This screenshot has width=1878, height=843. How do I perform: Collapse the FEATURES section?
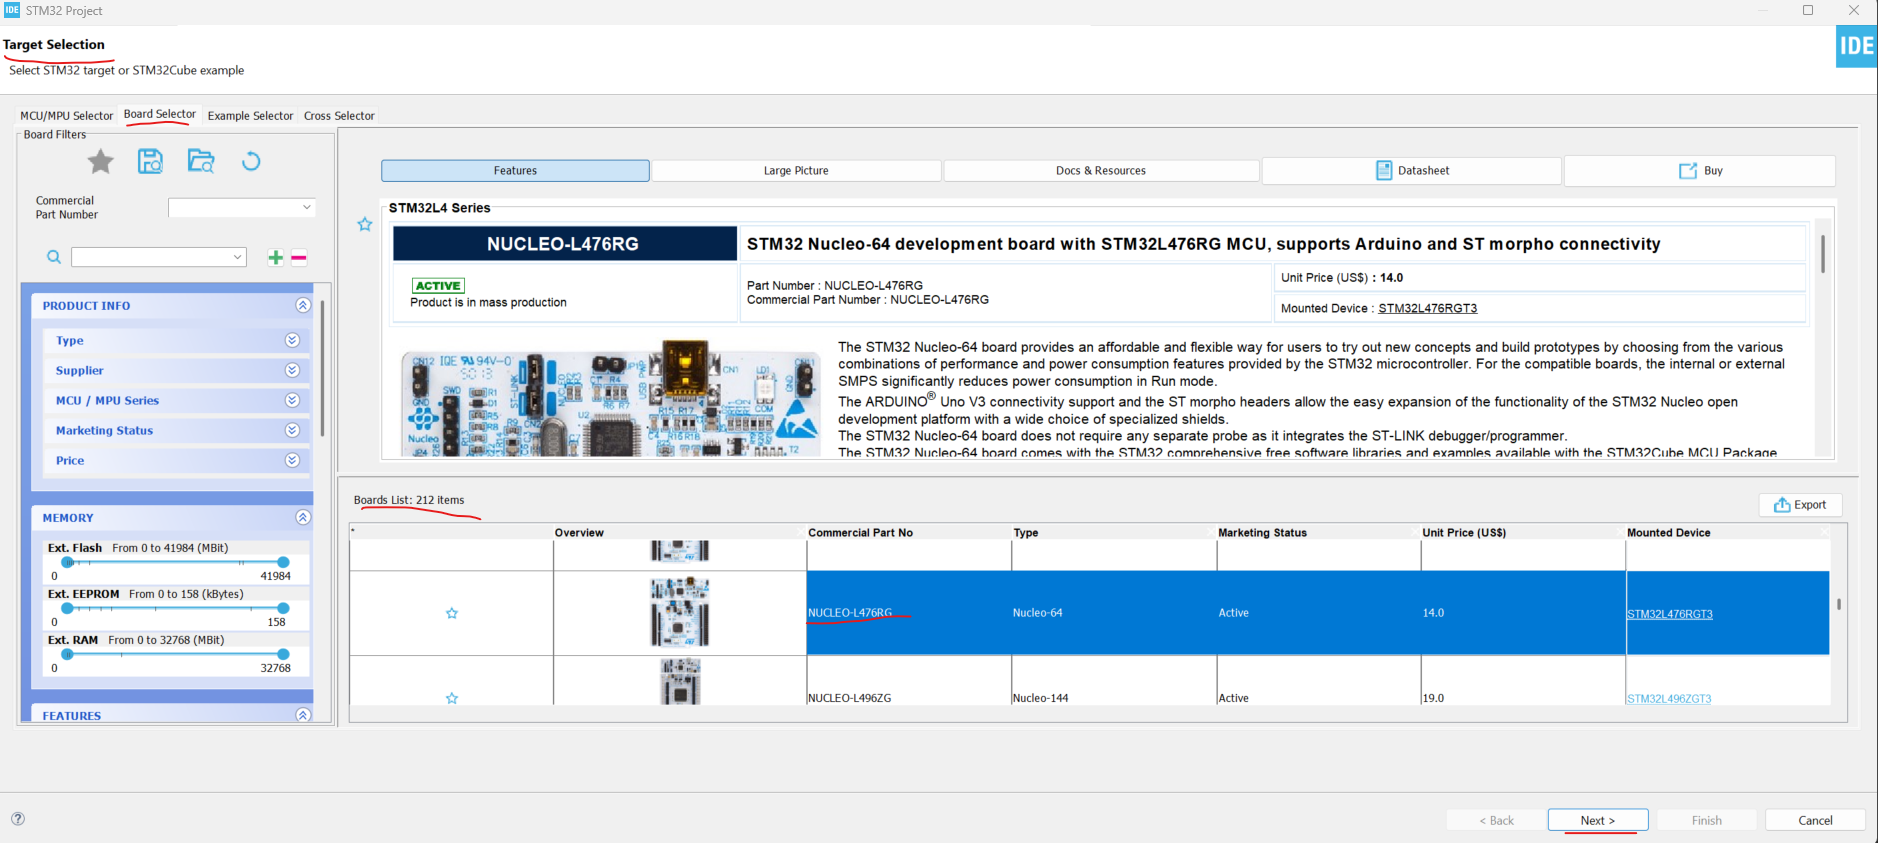(303, 715)
